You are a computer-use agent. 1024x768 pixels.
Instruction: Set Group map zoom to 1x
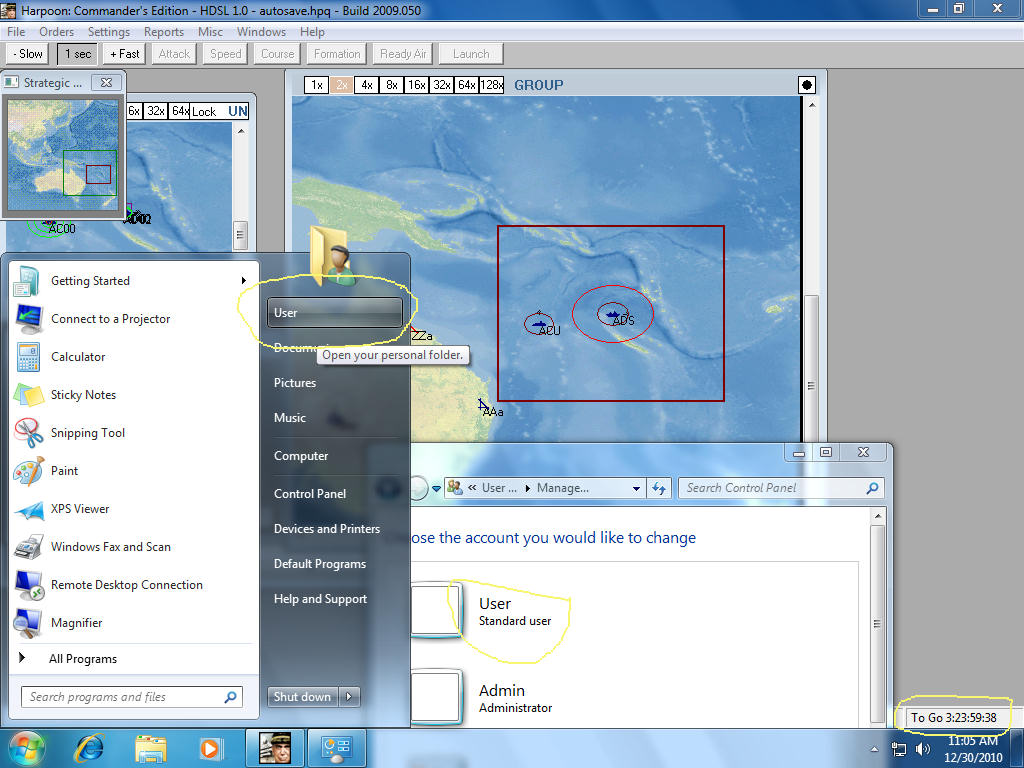coord(317,85)
